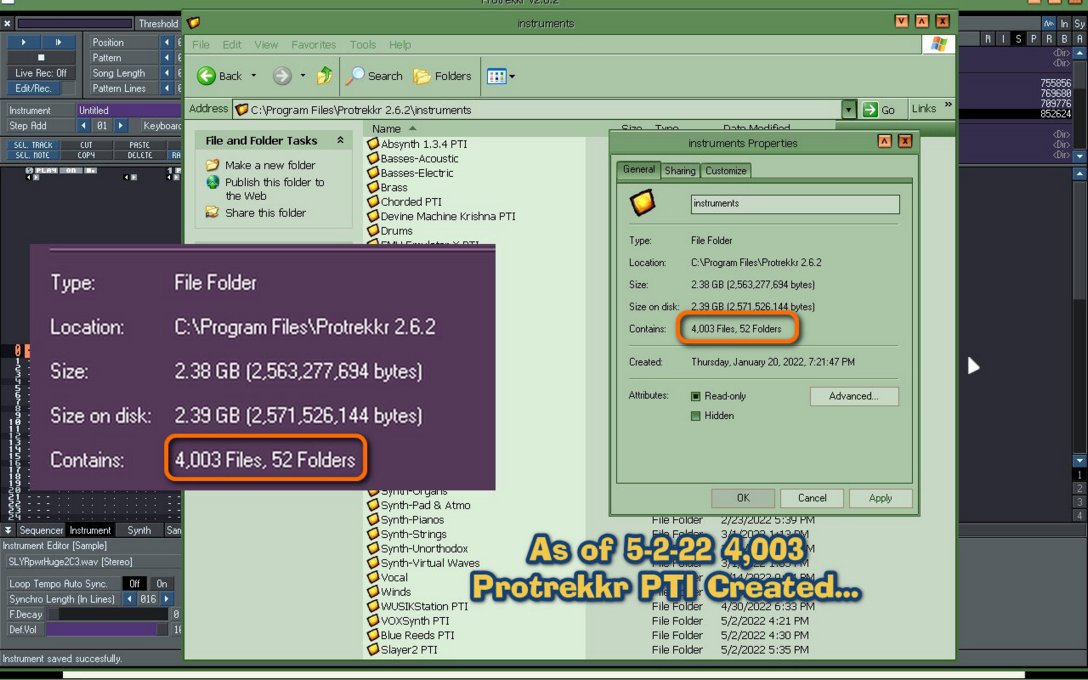Set Loop Tempo Auto Sync to Off

click(135, 584)
